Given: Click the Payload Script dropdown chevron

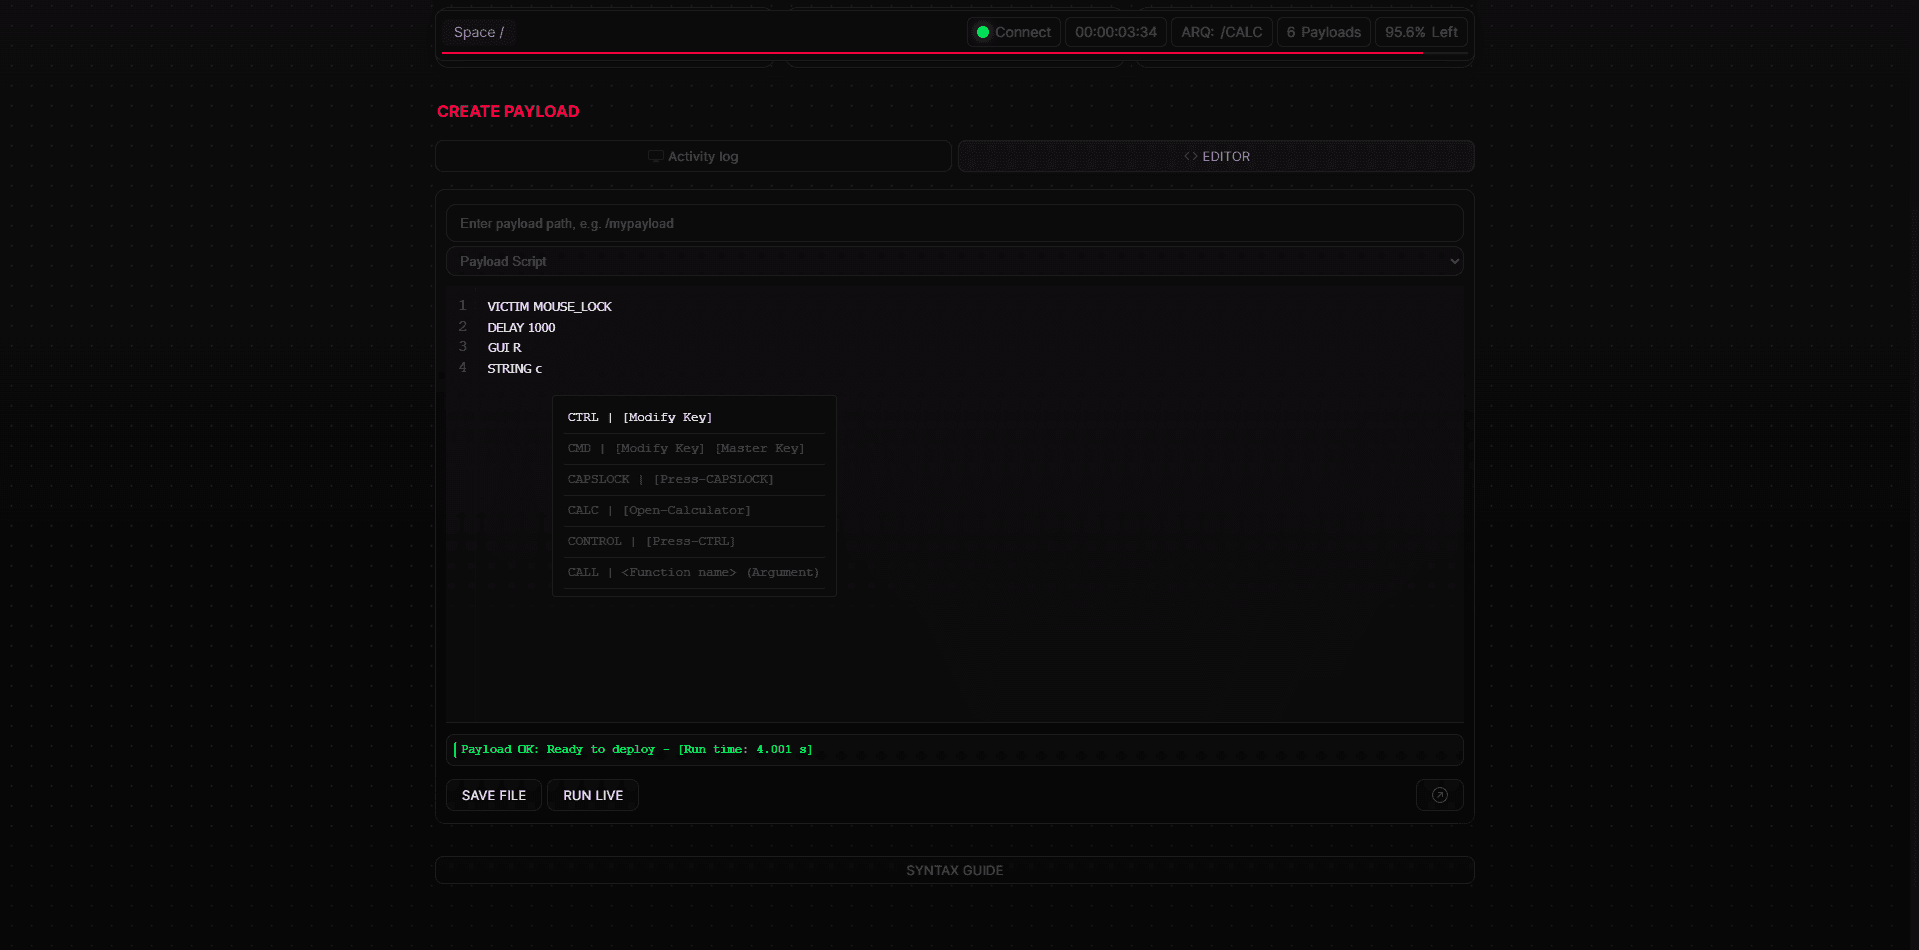Looking at the screenshot, I should (1454, 261).
